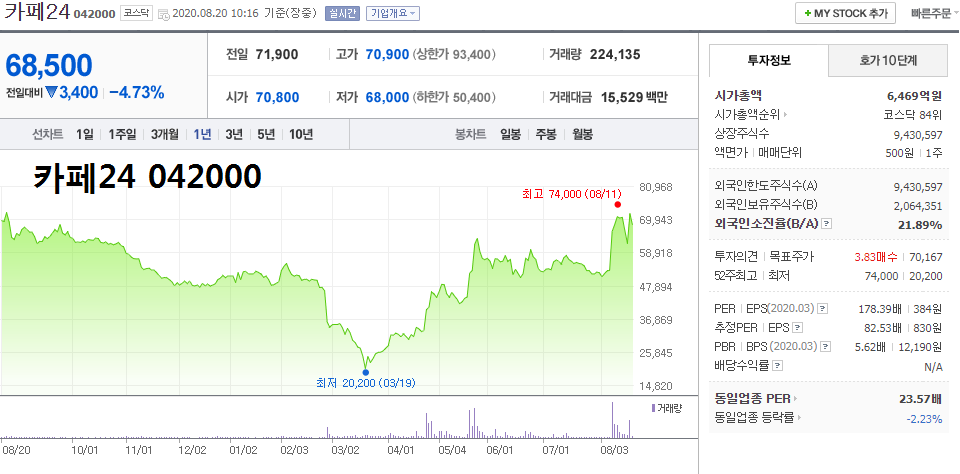Switch to the 호가10단계 tab
The width and height of the screenshot is (960, 474).
coord(888,61)
